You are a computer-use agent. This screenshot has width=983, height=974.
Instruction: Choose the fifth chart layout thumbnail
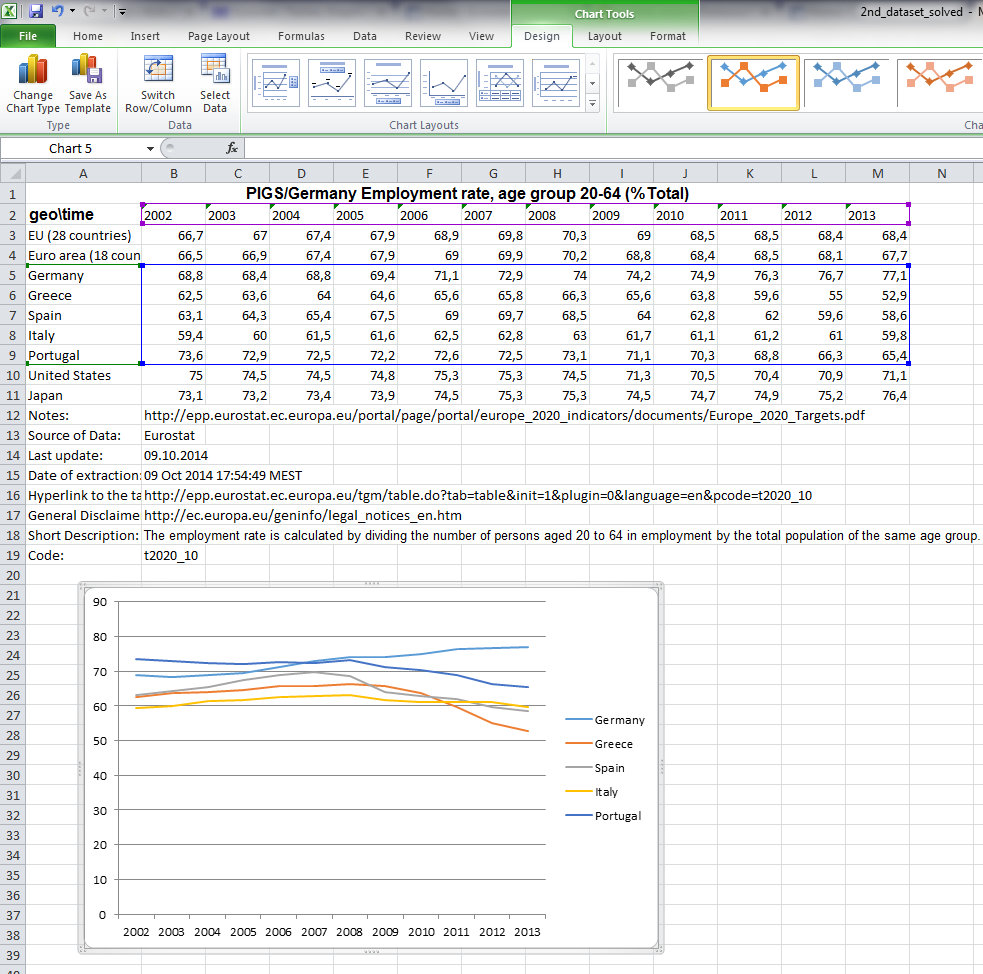[500, 83]
